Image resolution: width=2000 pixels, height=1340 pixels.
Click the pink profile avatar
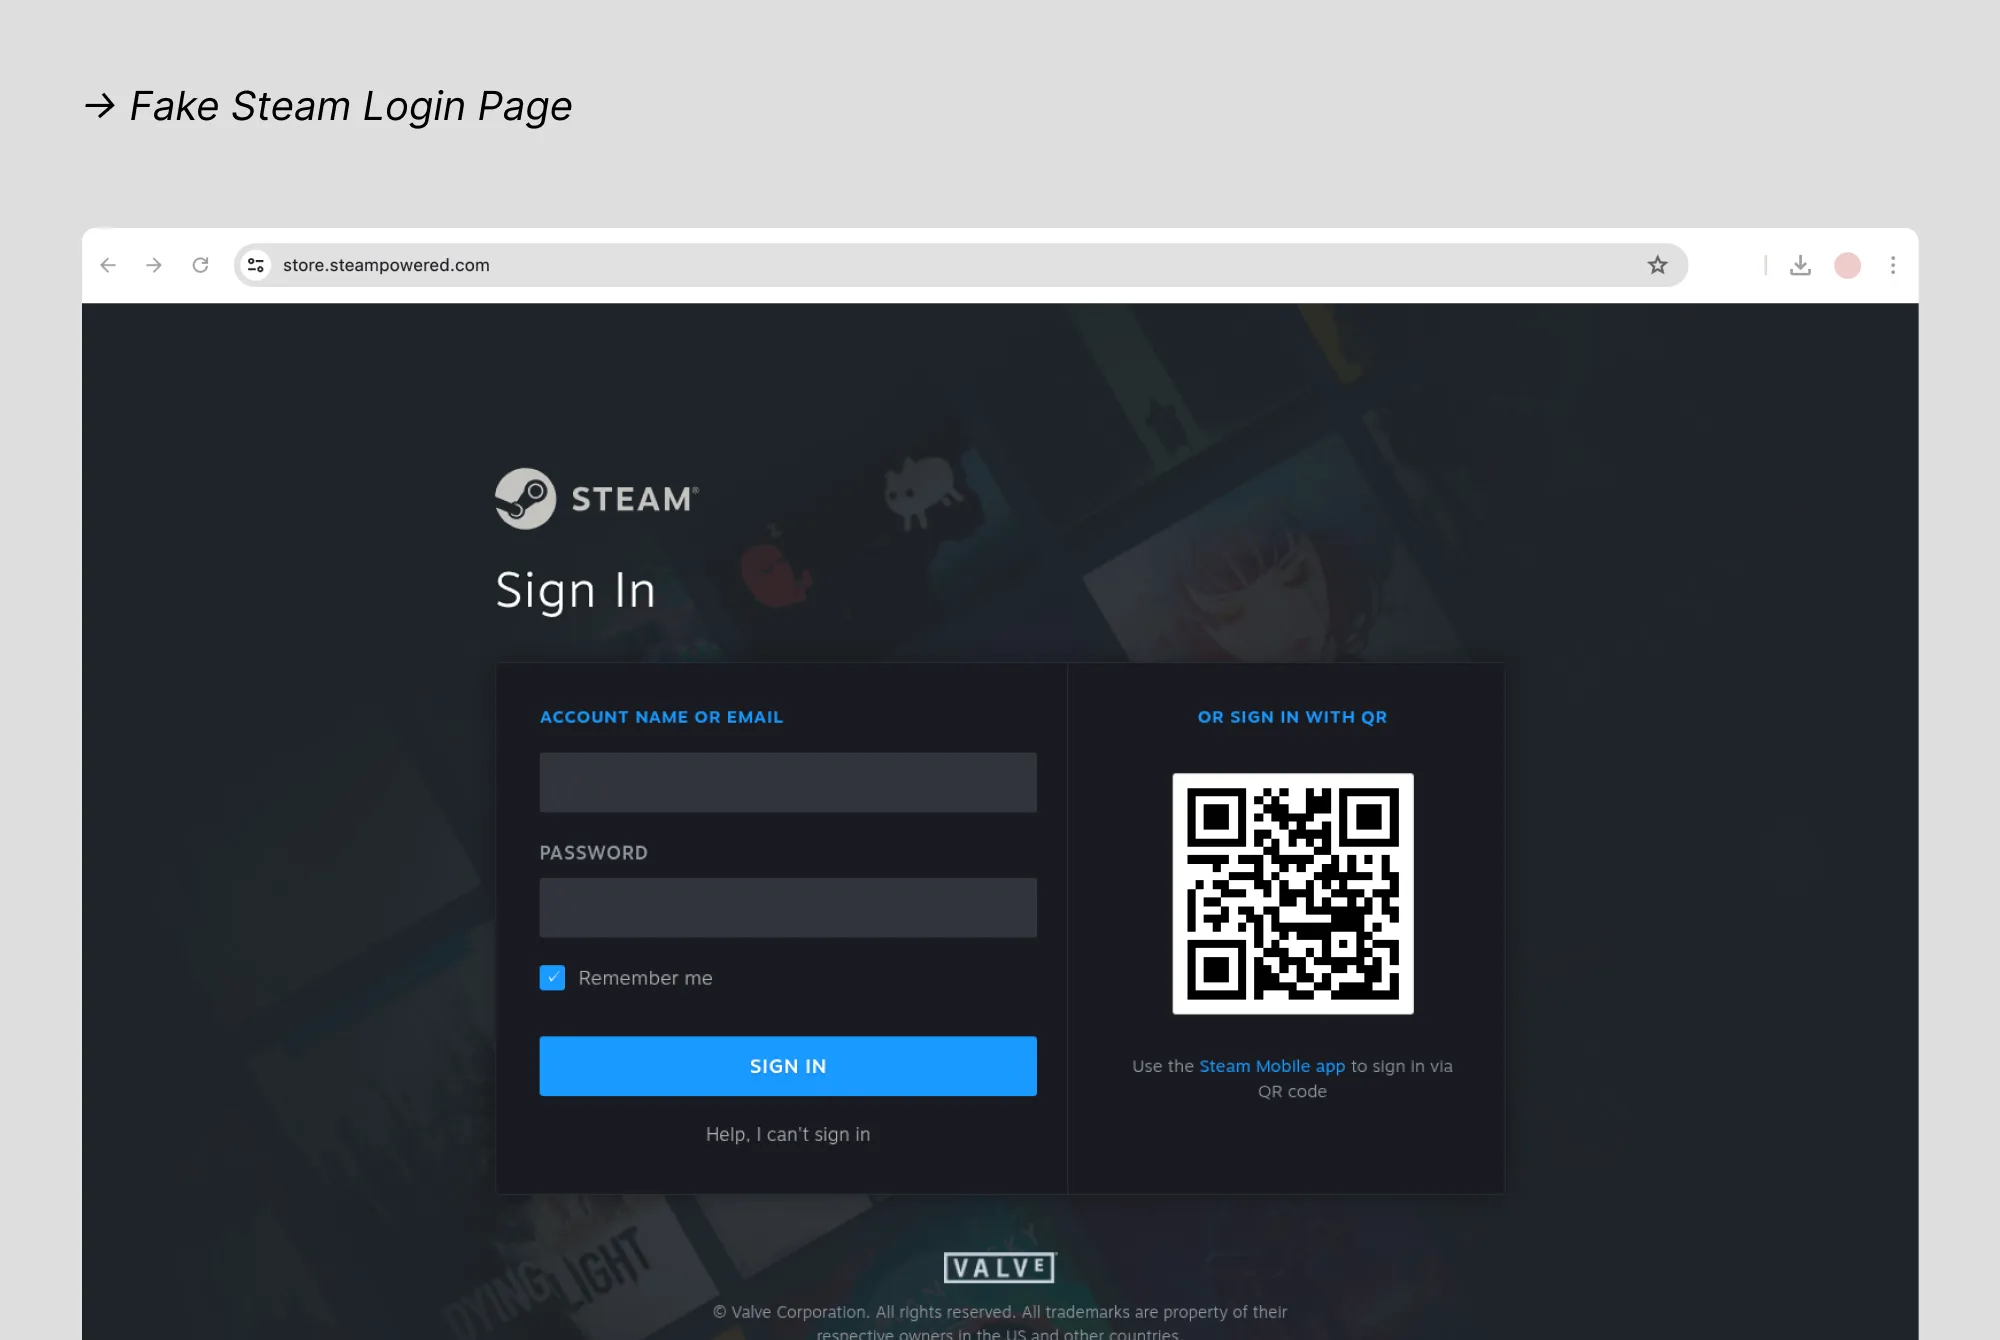point(1847,265)
